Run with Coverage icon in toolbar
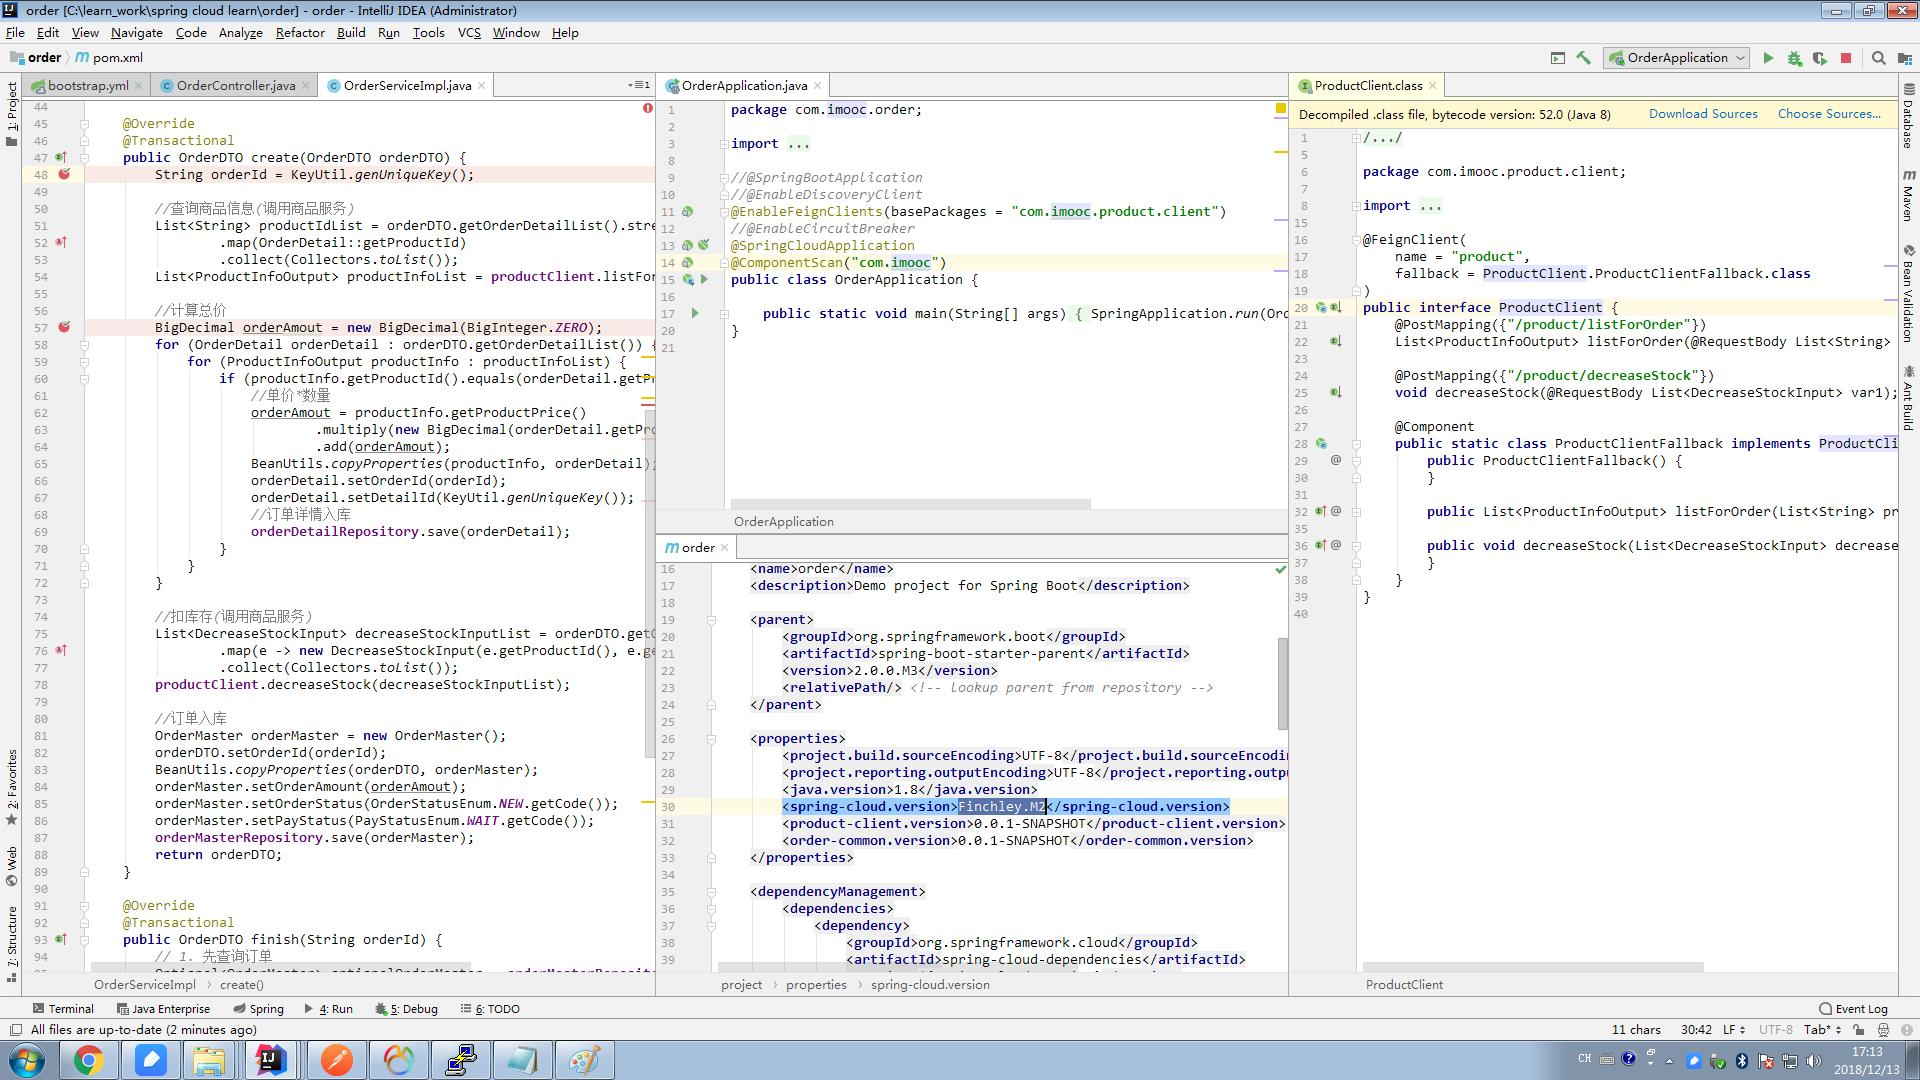Viewport: 1920px width, 1080px height. click(1820, 58)
